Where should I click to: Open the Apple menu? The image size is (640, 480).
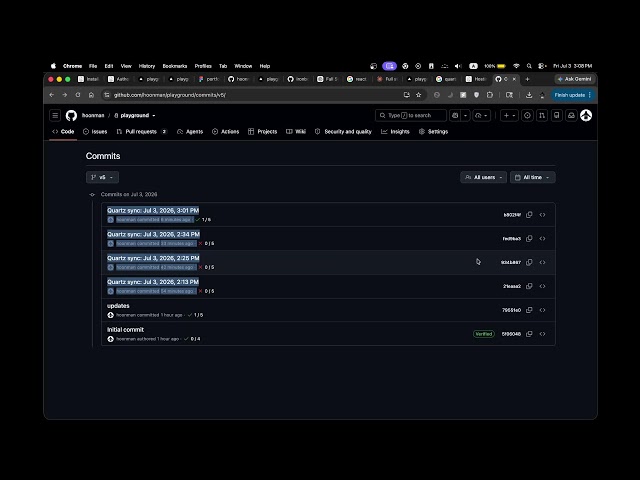click(x=53, y=66)
